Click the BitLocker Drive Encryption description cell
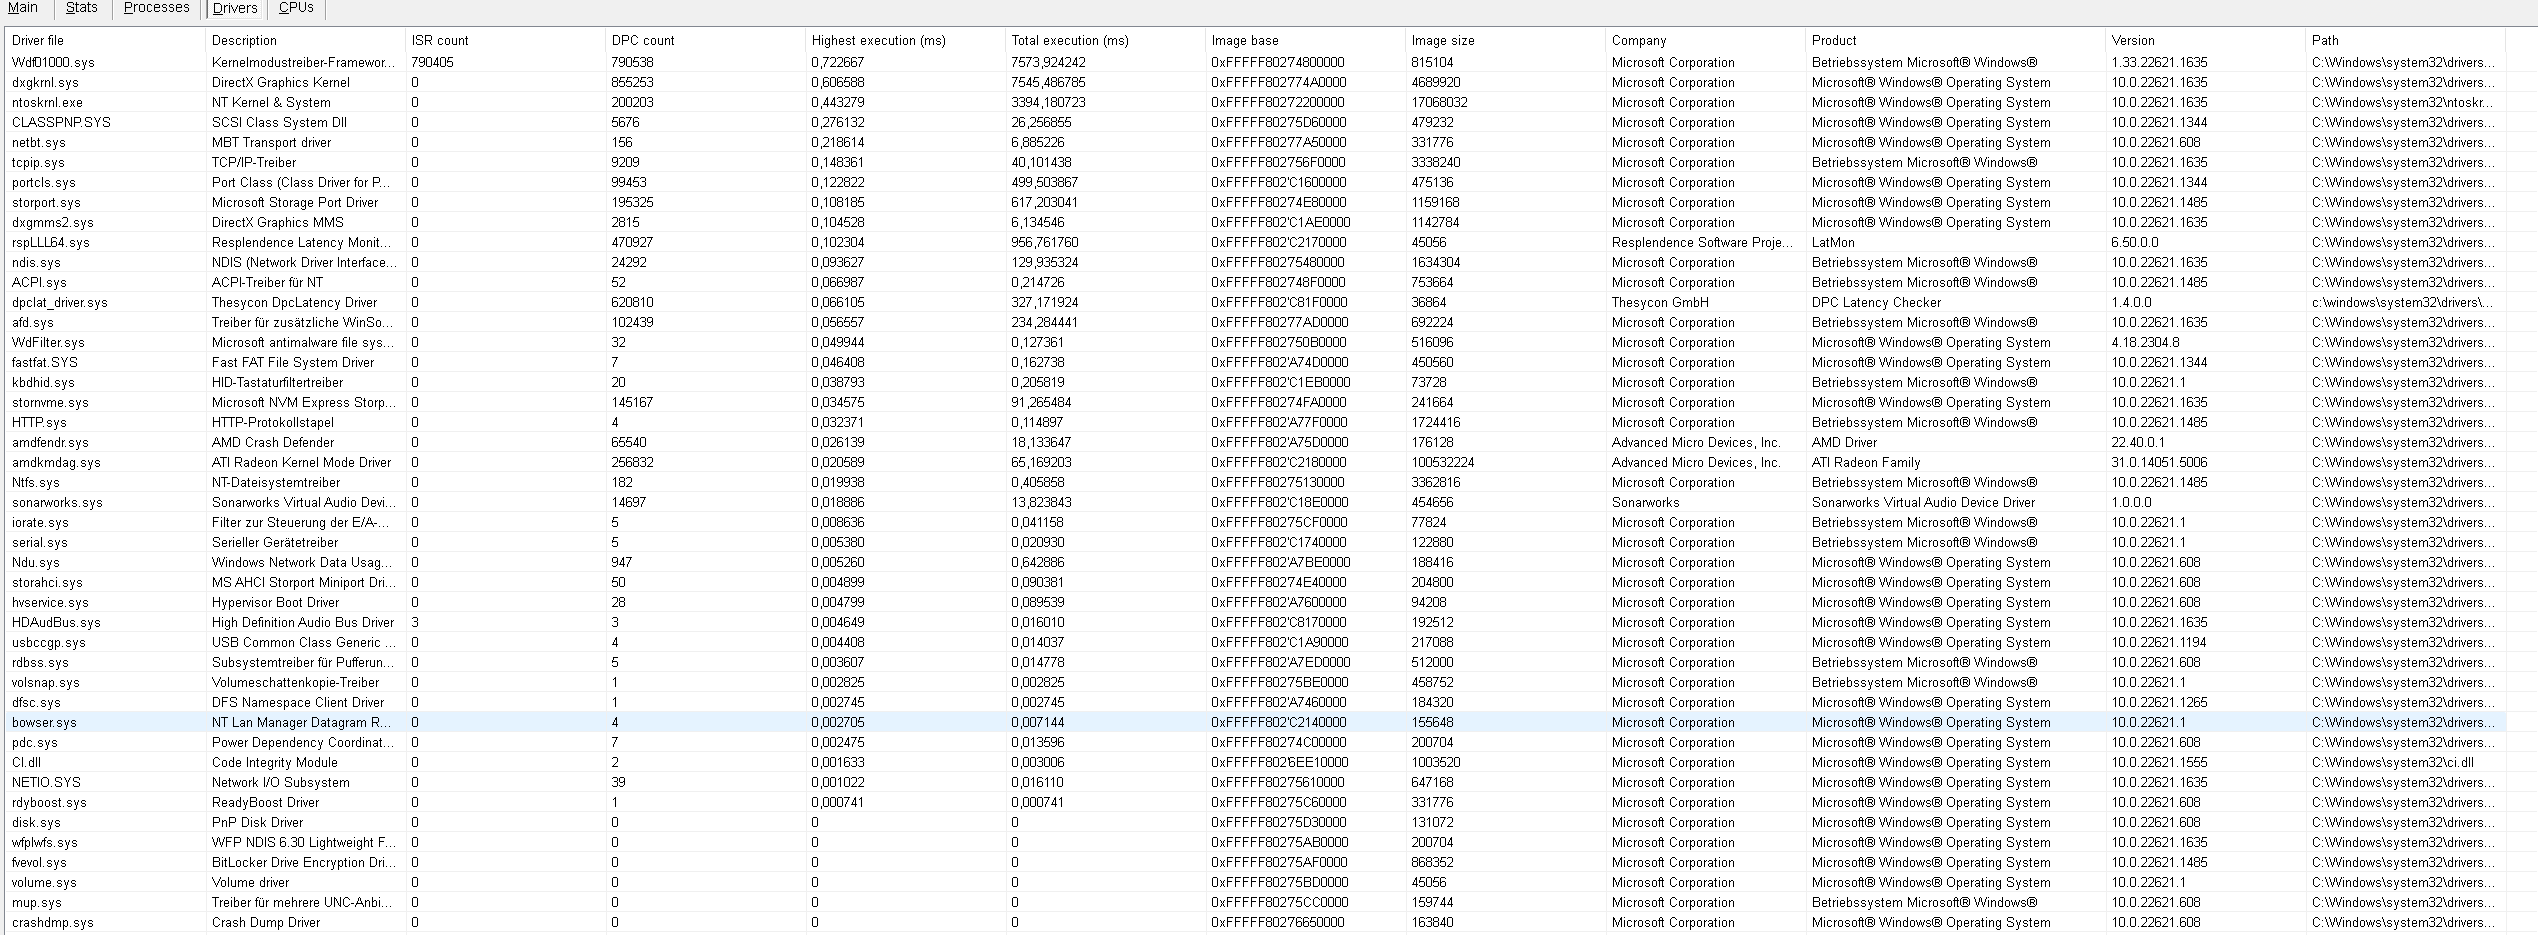The image size is (2538, 935). coord(304,862)
